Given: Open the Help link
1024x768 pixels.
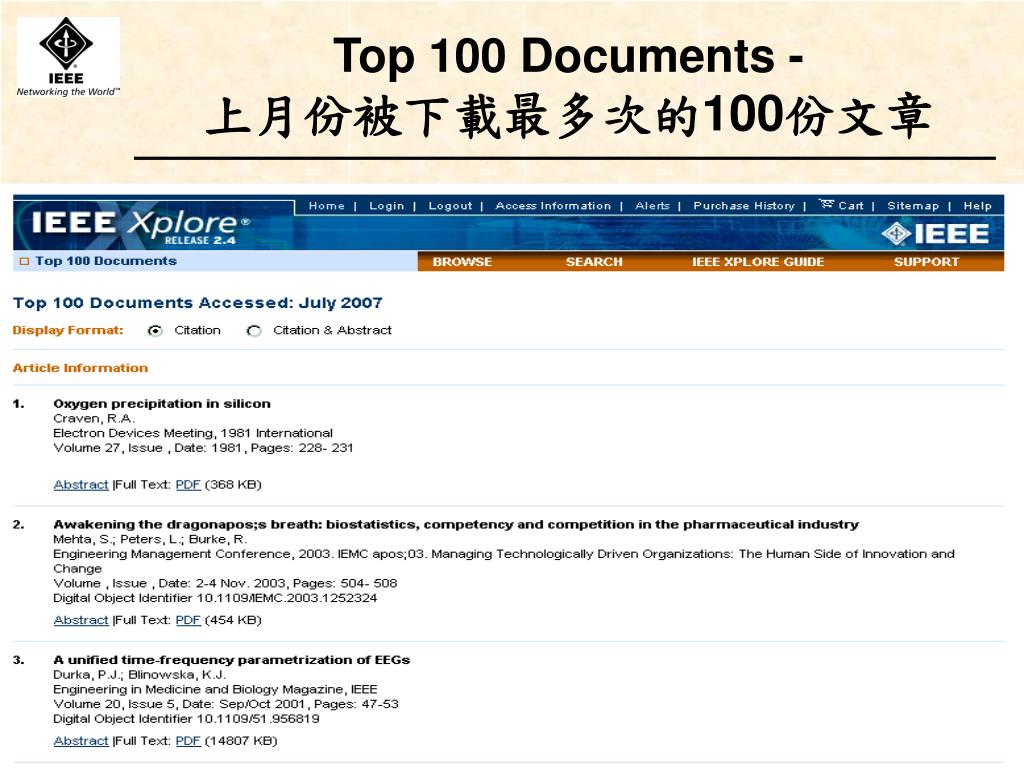Looking at the screenshot, I should pos(978,205).
